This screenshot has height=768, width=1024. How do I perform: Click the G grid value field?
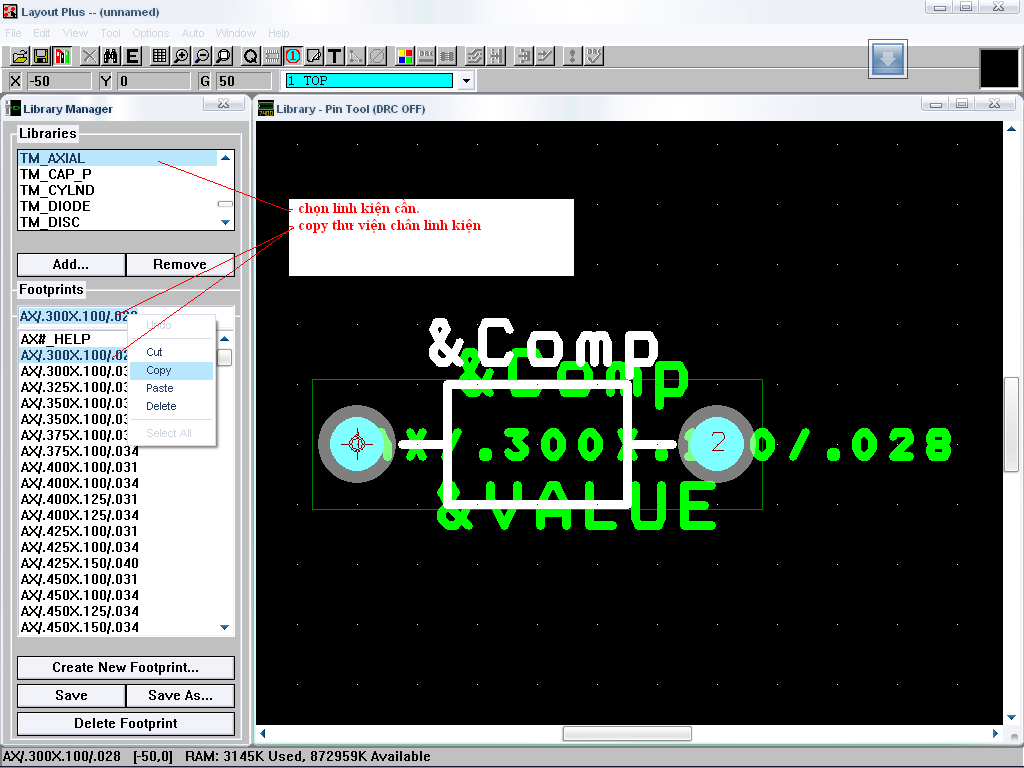point(244,81)
